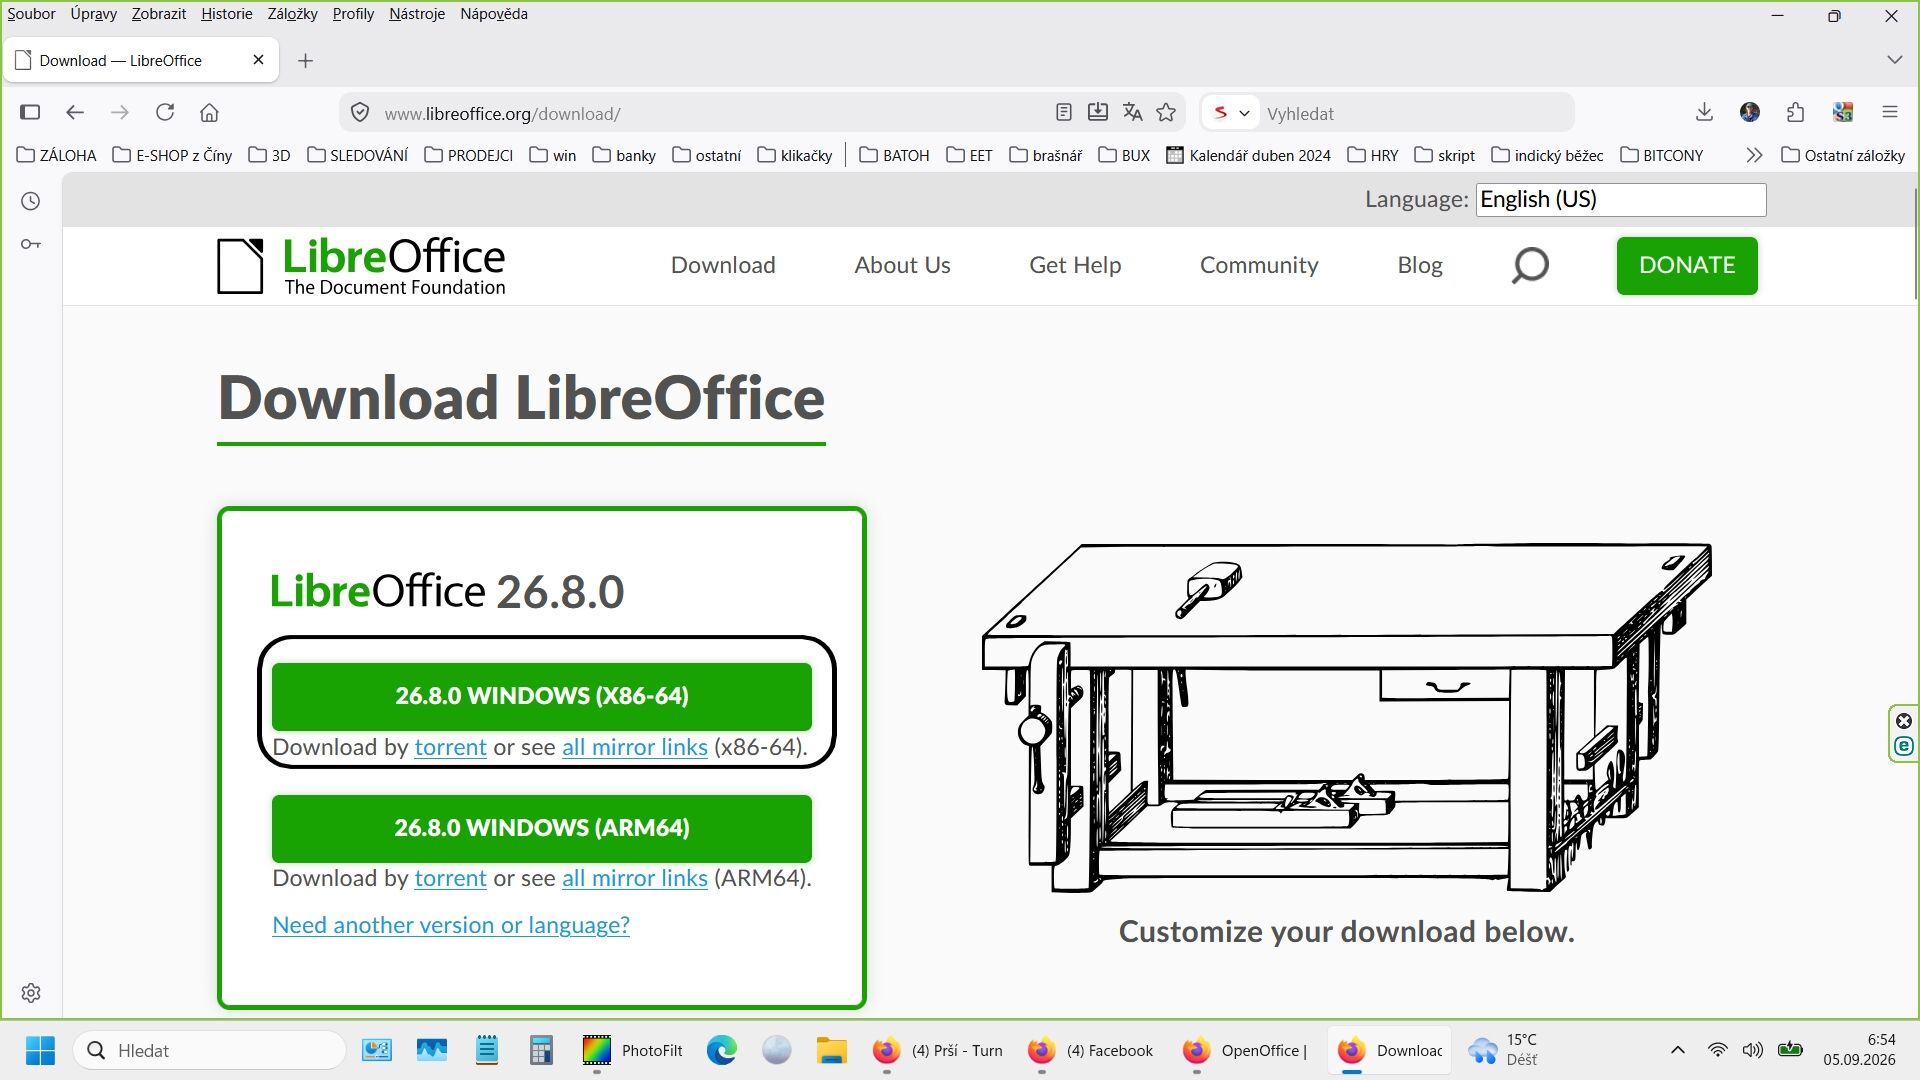The image size is (1920, 1080).
Task: Go to the browser home page
Action: coord(209,113)
